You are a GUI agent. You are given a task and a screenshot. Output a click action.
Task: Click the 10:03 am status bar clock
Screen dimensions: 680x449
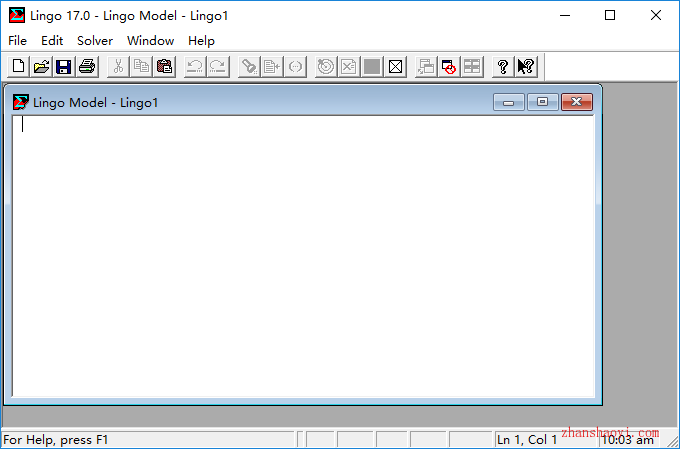click(628, 440)
